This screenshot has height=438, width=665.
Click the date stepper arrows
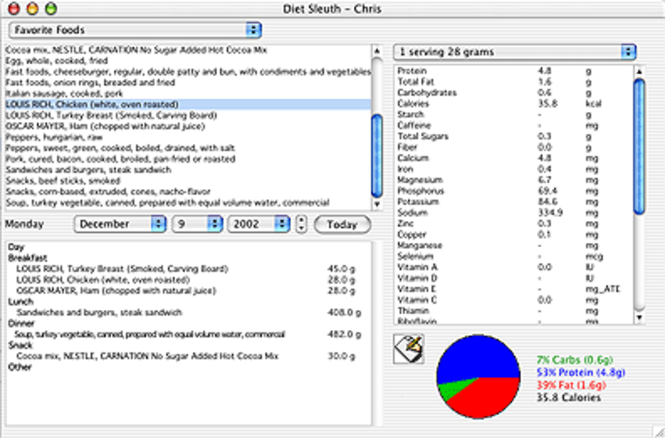point(301,224)
